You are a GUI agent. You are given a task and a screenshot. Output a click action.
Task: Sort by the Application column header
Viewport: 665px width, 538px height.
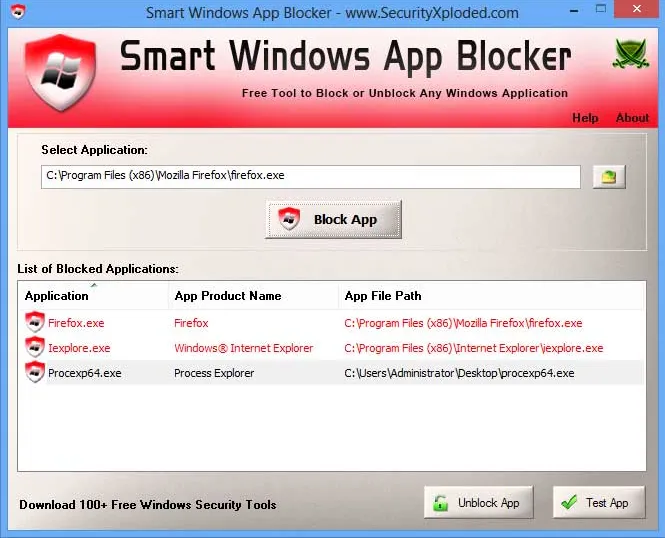(x=92, y=295)
